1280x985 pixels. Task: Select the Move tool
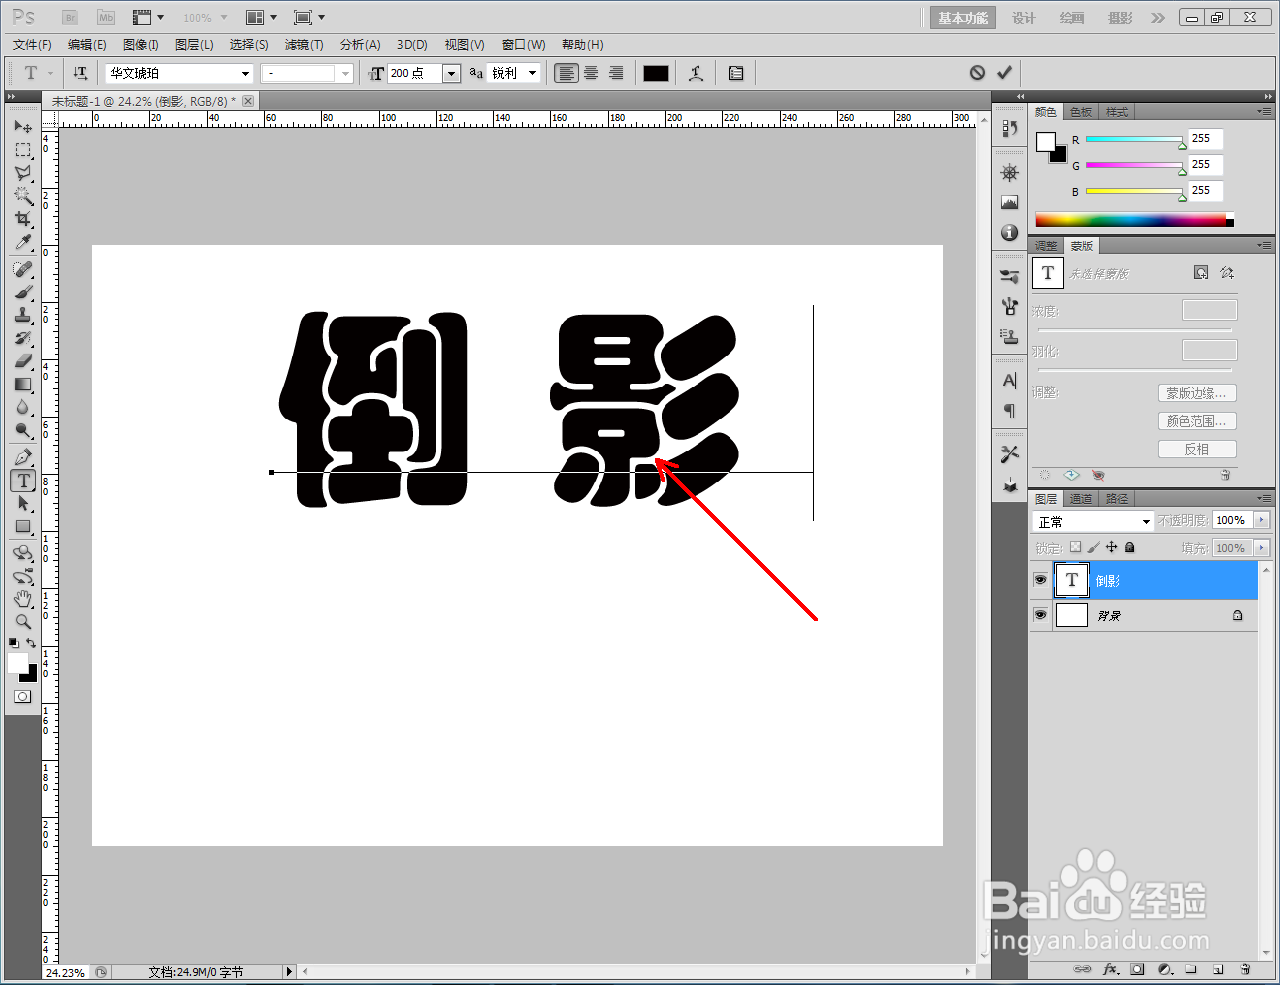[x=22, y=126]
